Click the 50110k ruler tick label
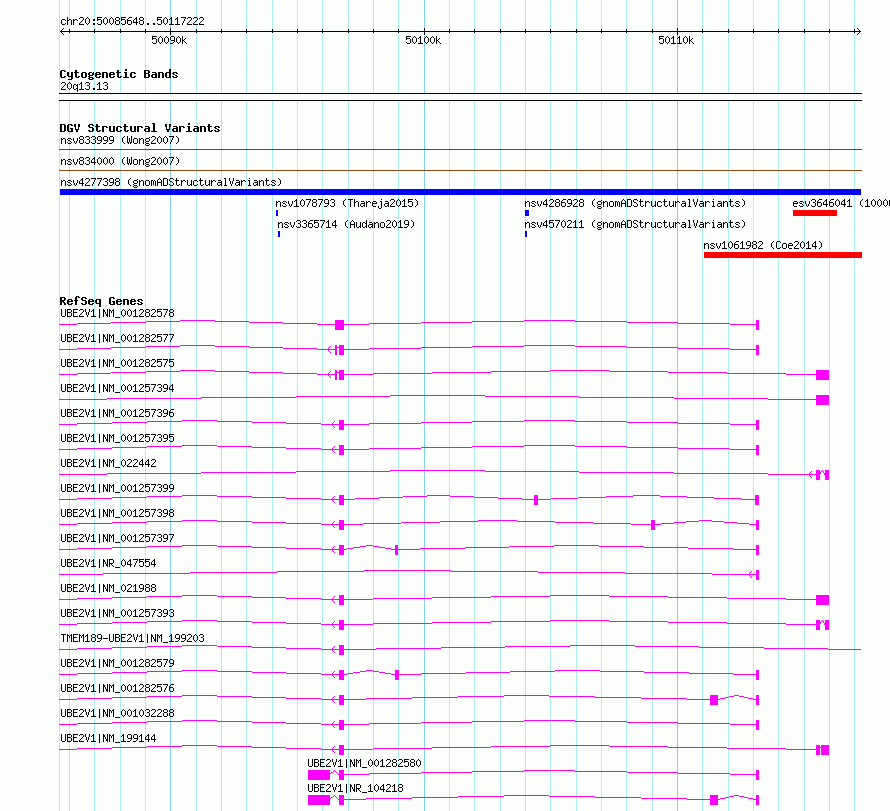 pos(676,40)
